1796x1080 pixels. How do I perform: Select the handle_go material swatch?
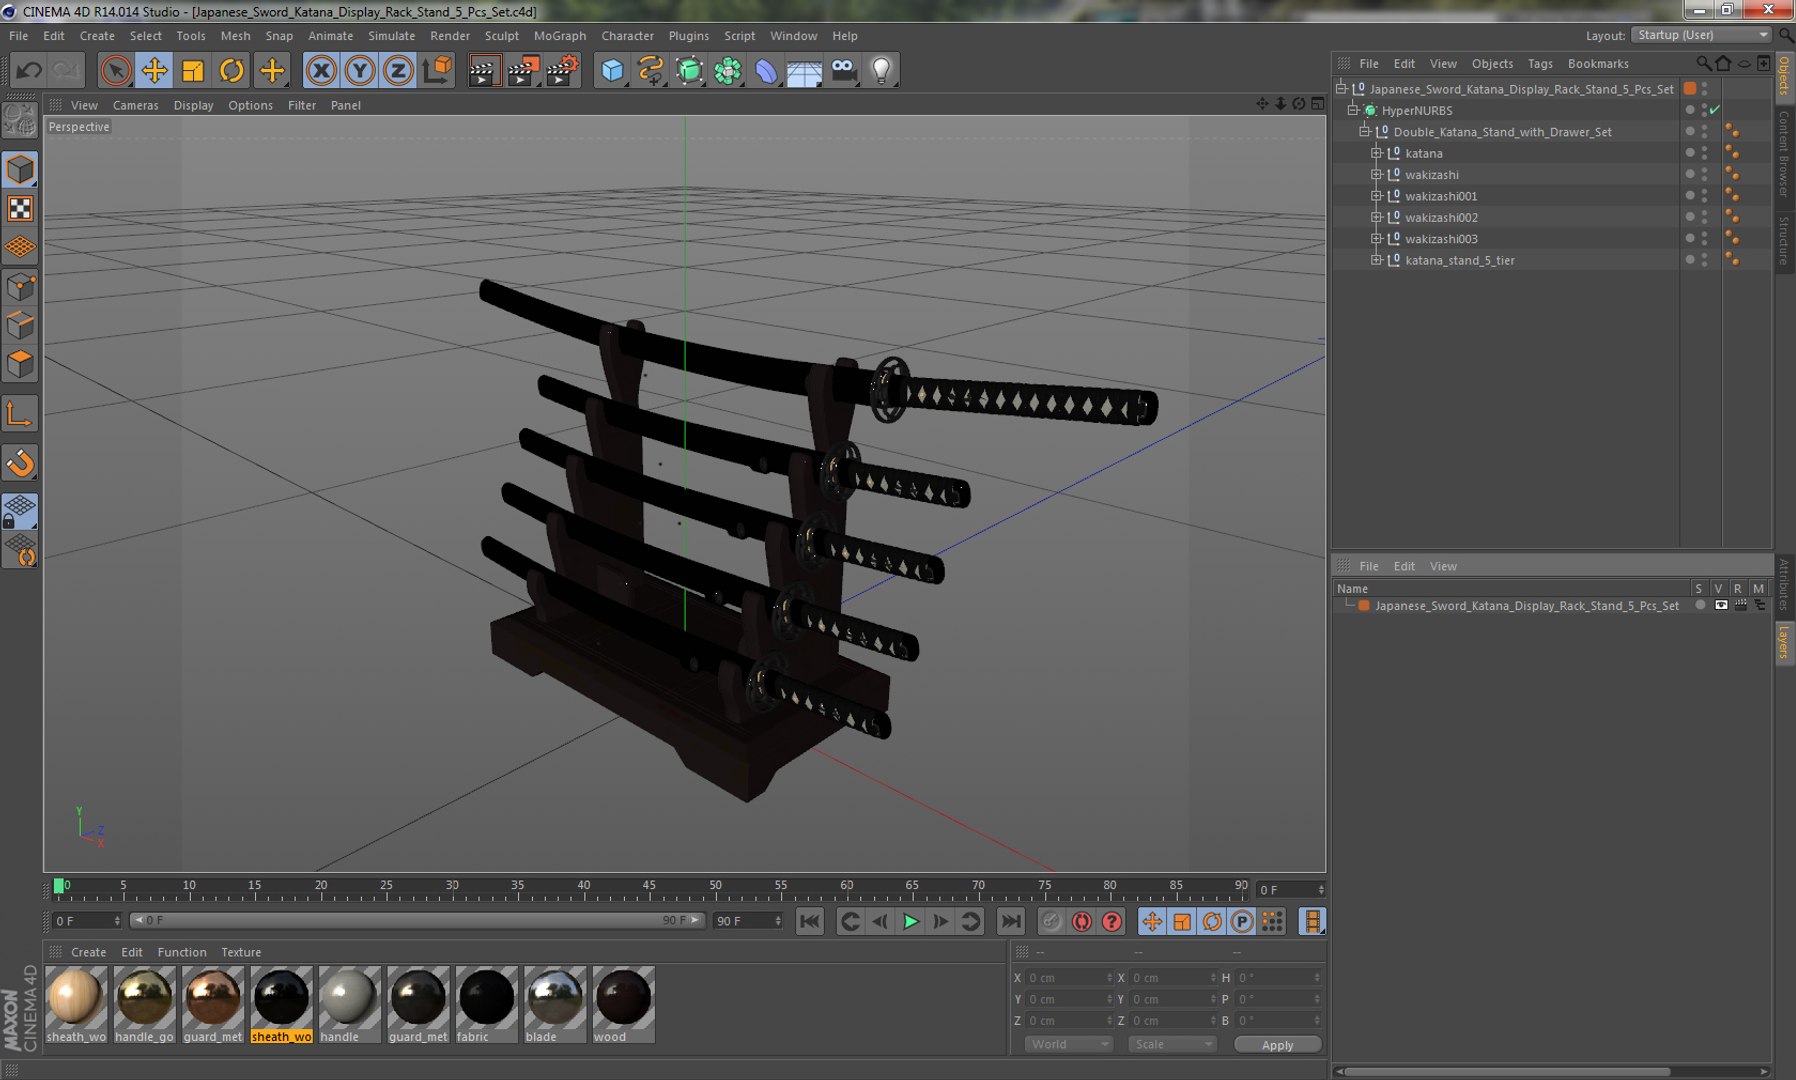click(x=144, y=1004)
